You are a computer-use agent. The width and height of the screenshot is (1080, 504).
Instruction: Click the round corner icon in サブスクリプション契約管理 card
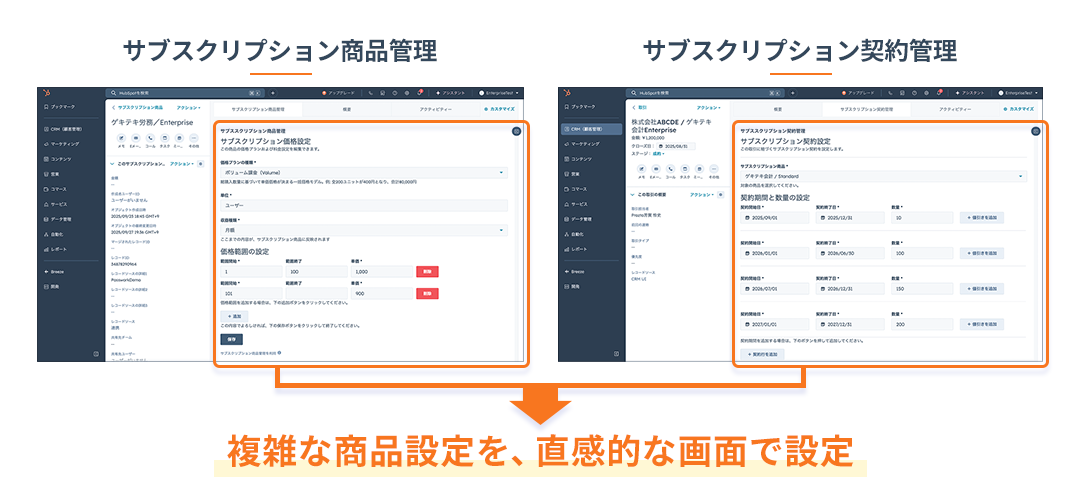click(x=1035, y=131)
